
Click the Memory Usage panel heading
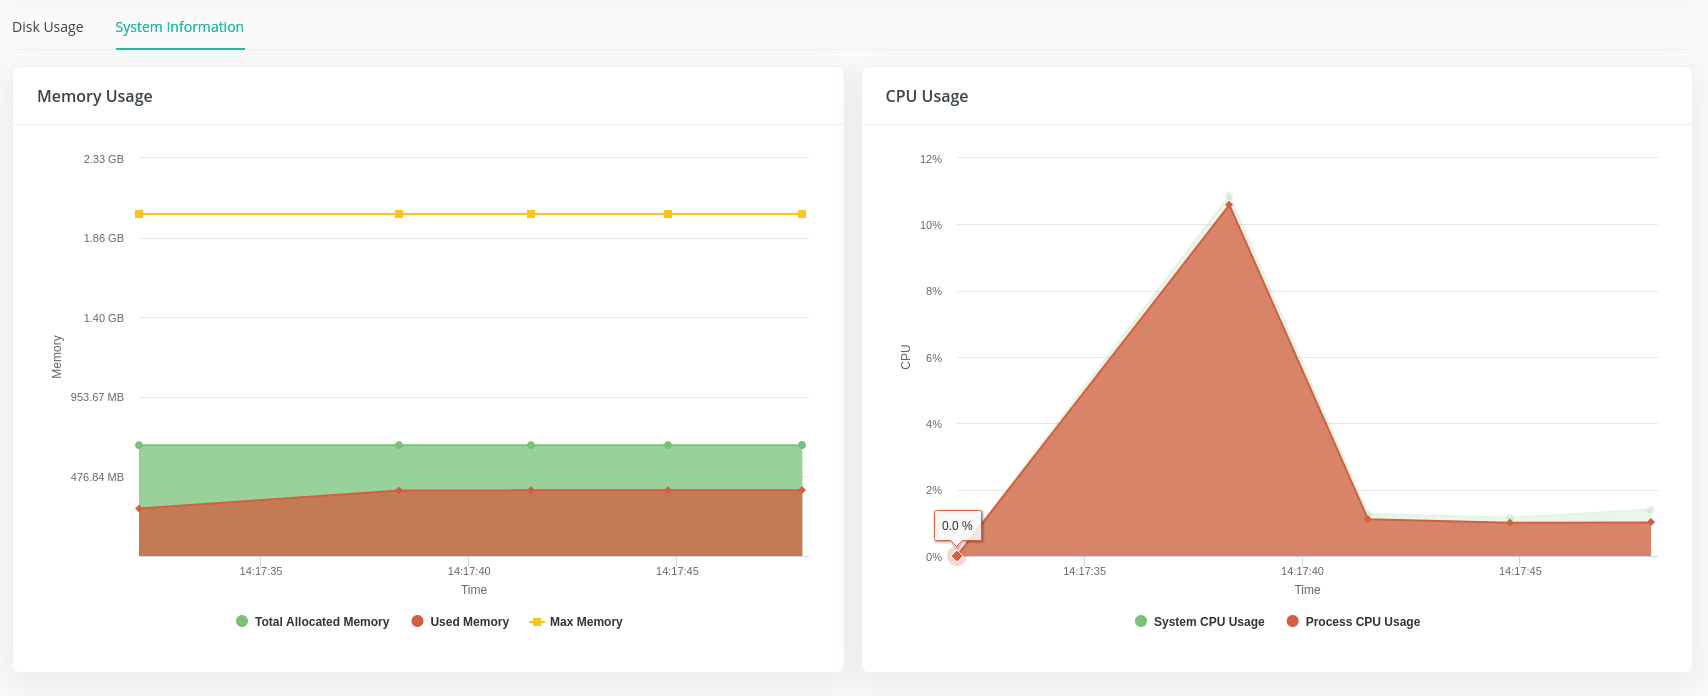pos(95,96)
